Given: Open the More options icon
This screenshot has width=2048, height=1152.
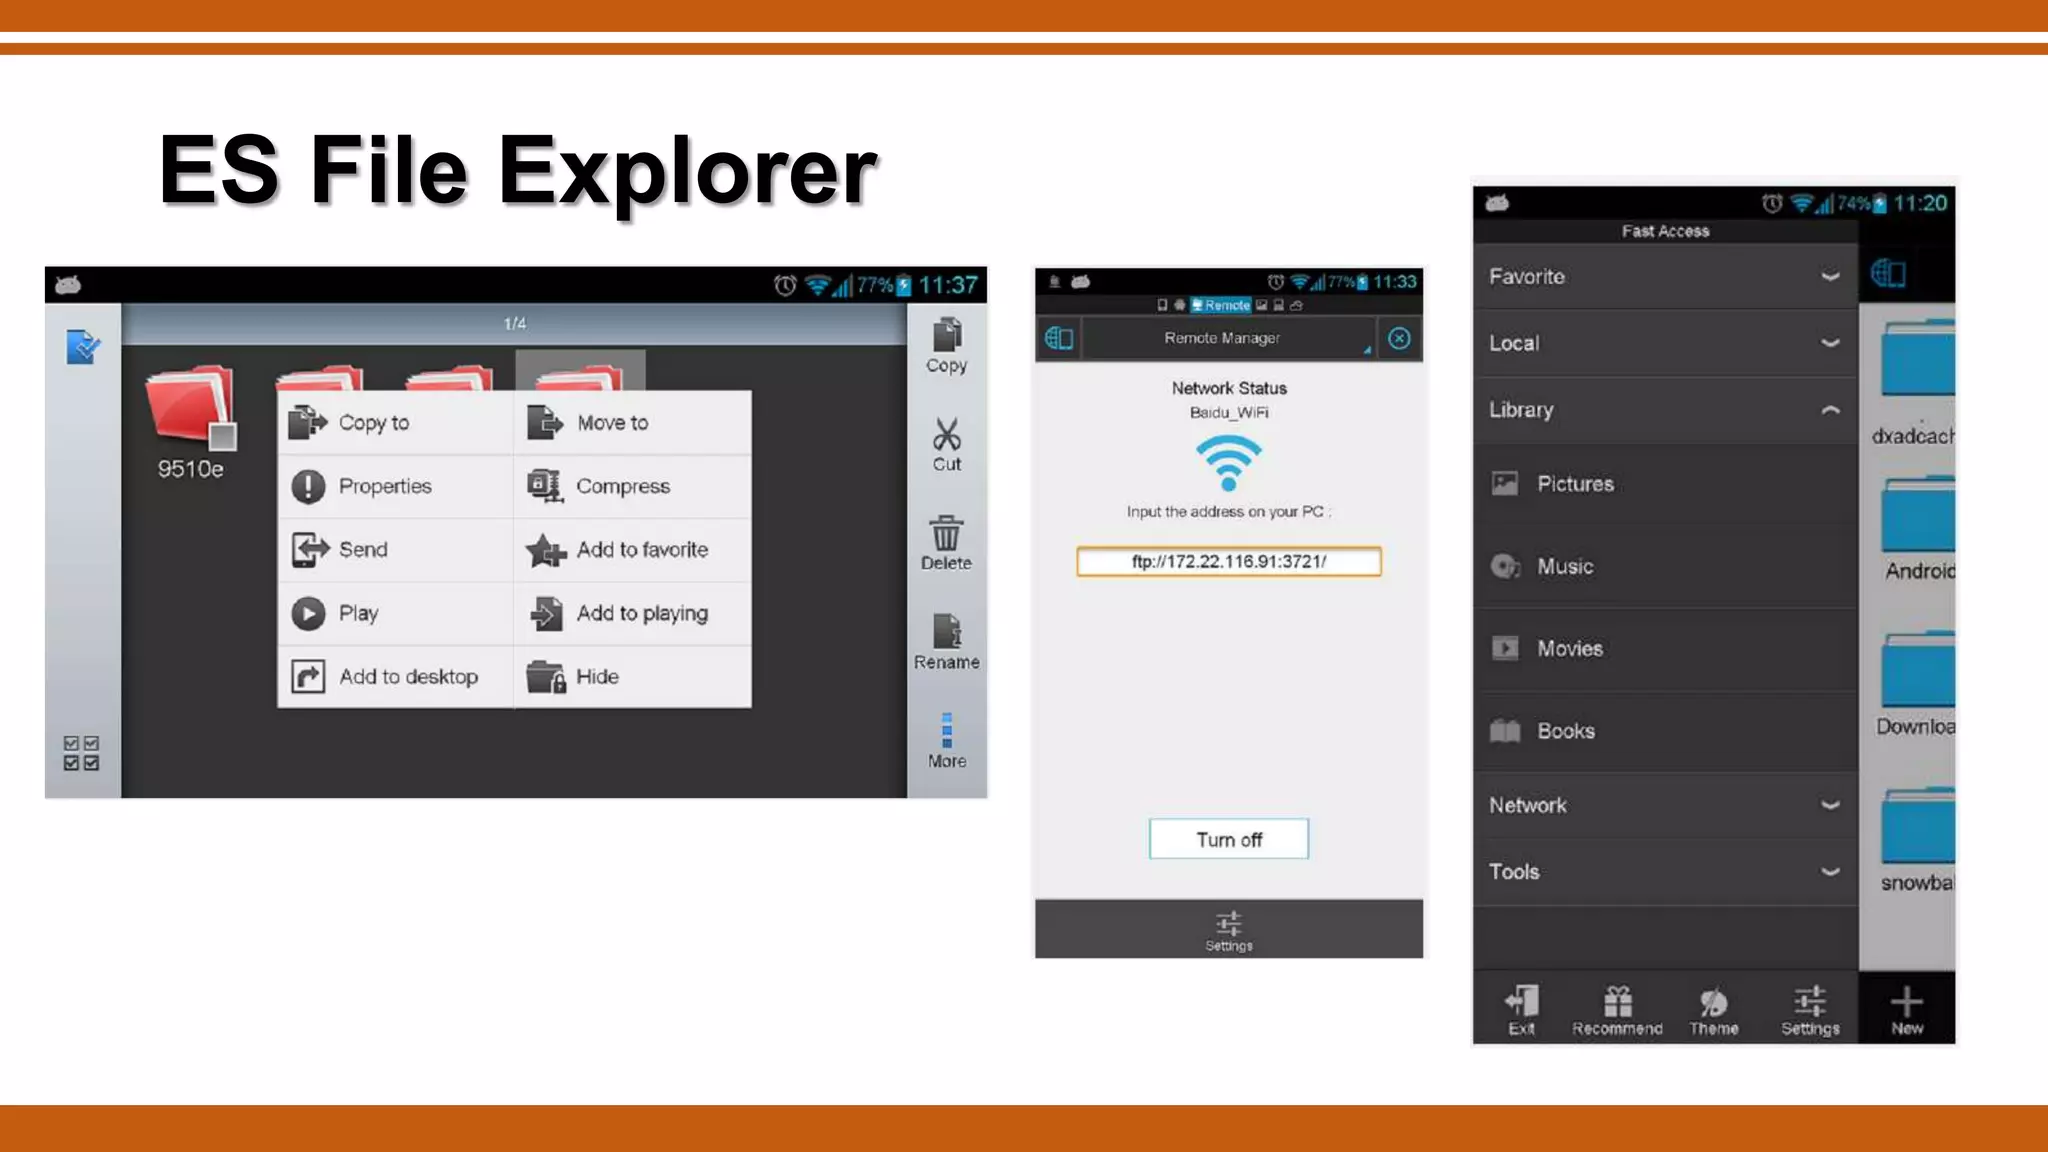Looking at the screenshot, I should 946,741.
